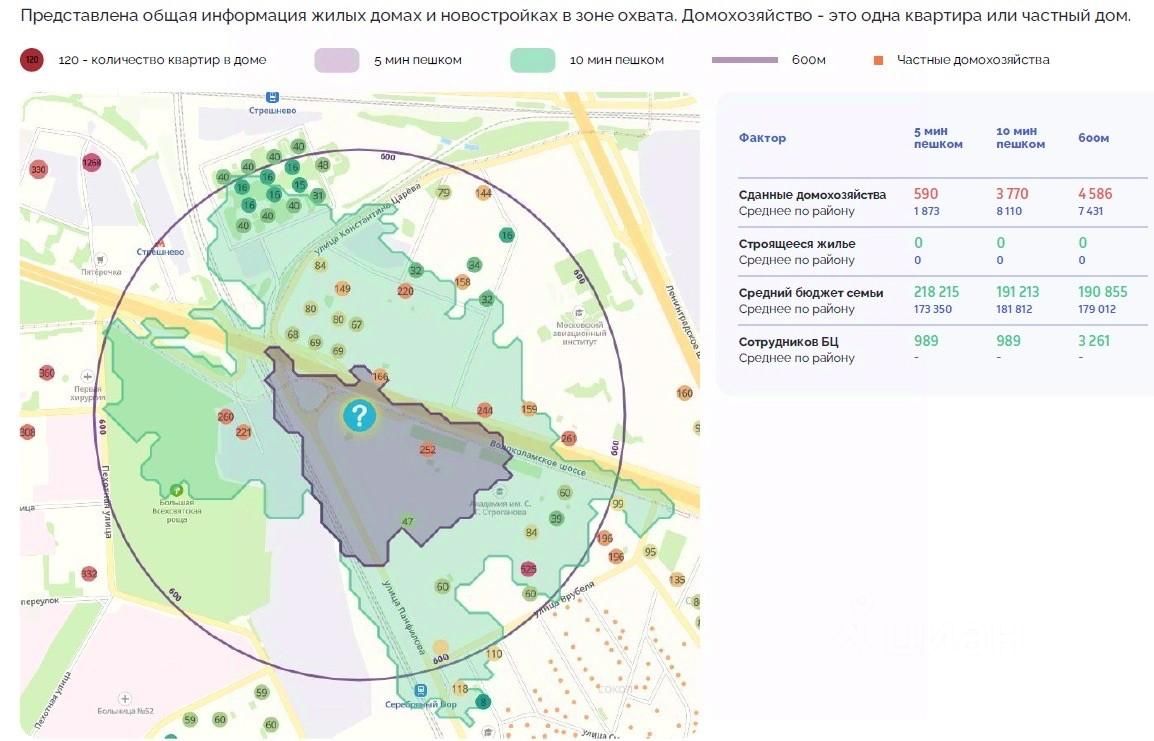Click the Строящееся жилье row label
This screenshot has height=741, width=1154.
tap(797, 244)
